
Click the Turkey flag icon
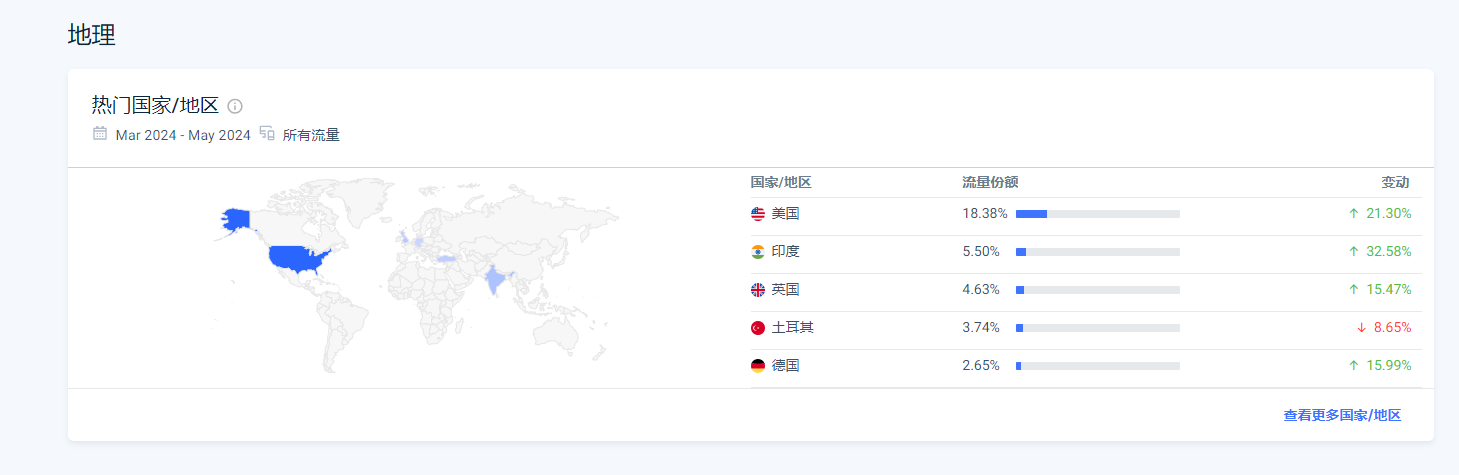[758, 328]
